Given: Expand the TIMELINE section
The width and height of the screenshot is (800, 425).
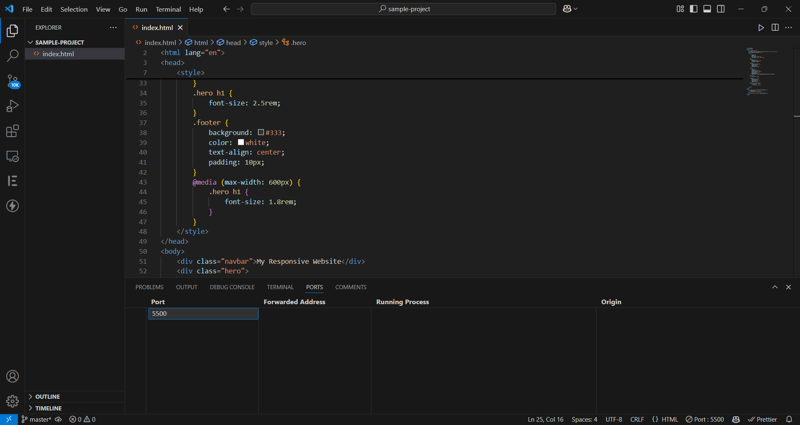Looking at the screenshot, I should (x=48, y=408).
